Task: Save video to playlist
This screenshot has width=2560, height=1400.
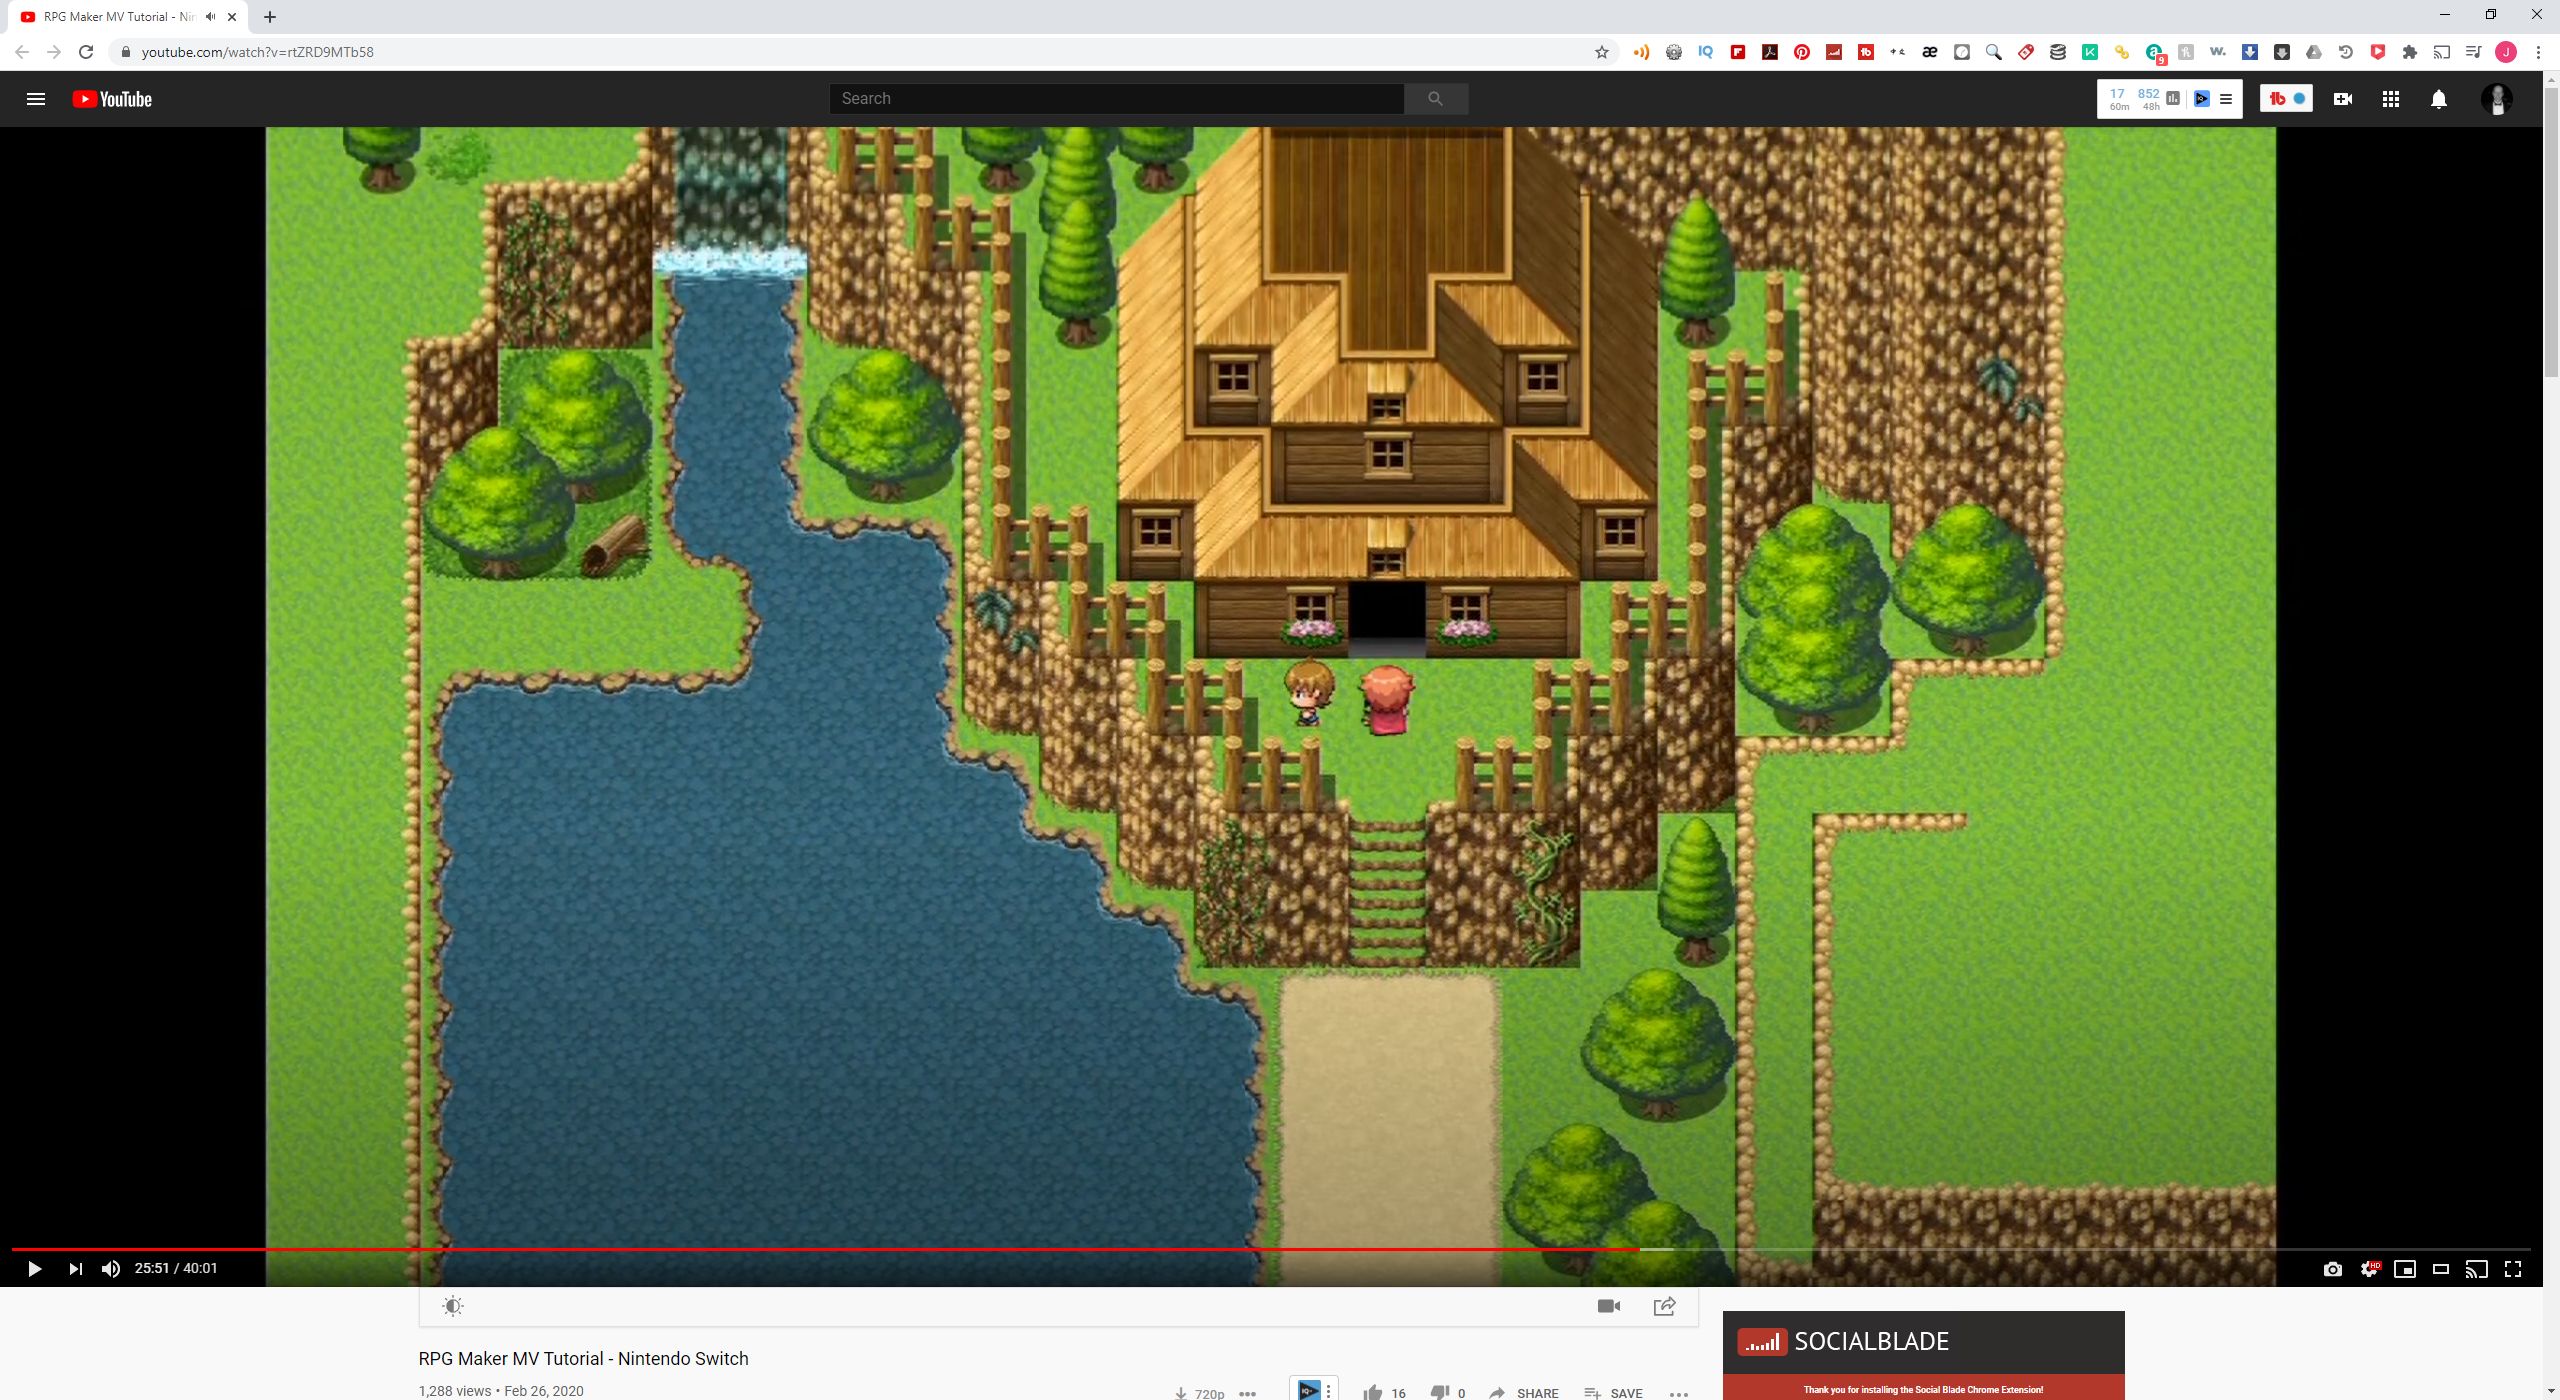Action: [1613, 1393]
